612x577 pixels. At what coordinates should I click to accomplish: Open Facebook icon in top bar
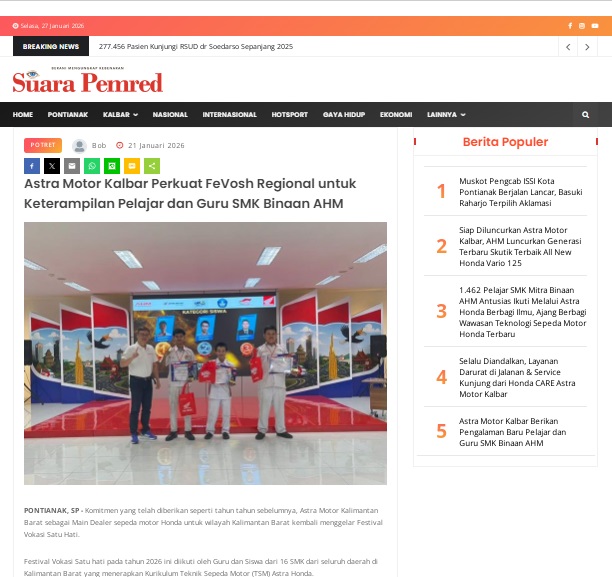tap(572, 26)
